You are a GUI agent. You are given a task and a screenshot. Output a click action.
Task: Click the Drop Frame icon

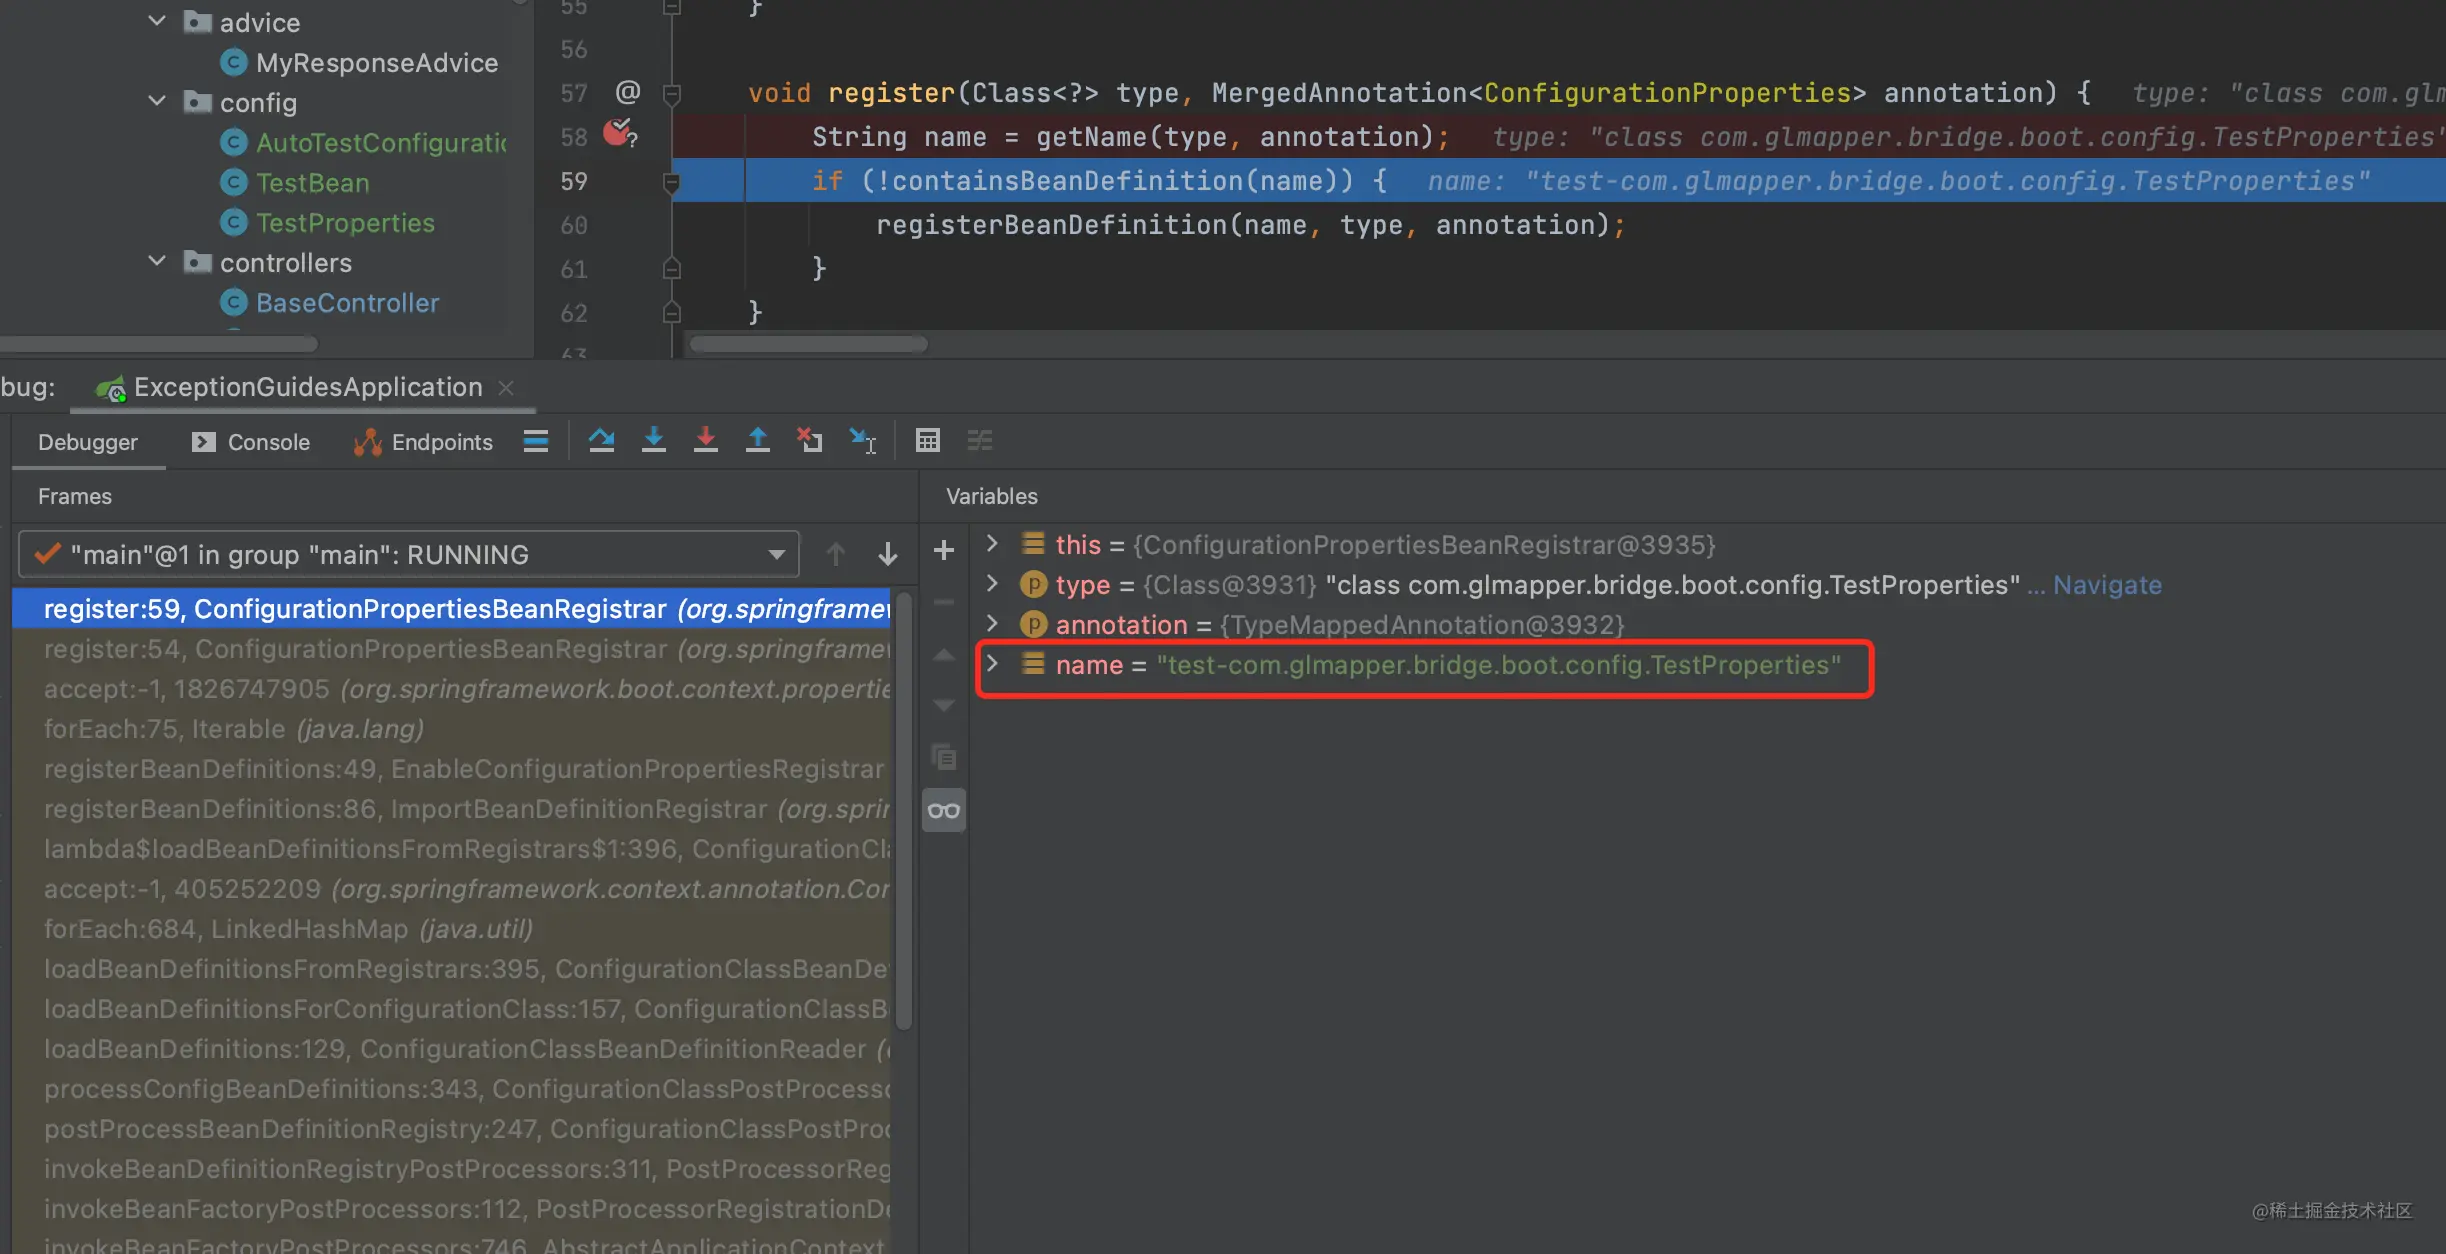(810, 440)
